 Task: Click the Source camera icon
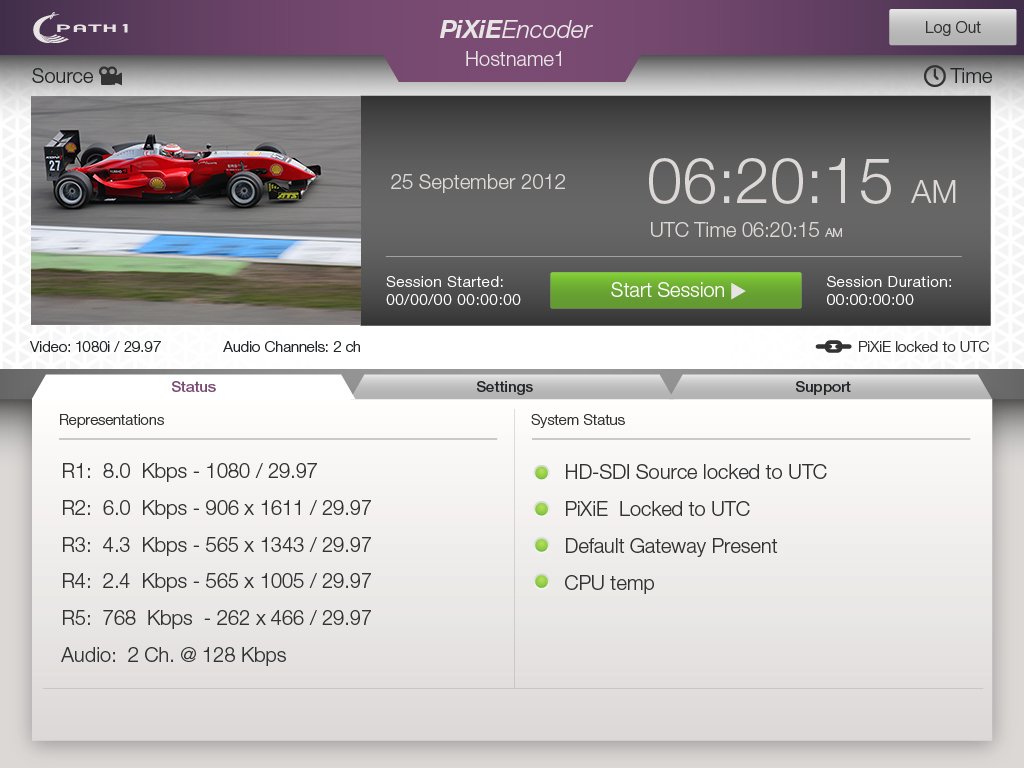[111, 76]
